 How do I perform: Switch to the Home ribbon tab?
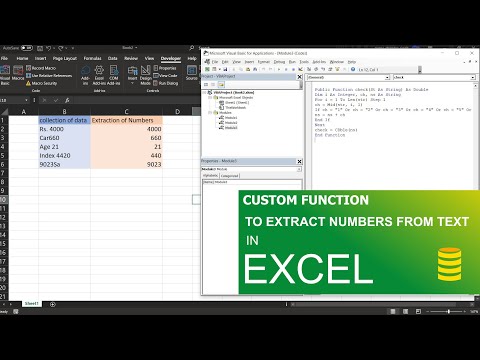click(22, 58)
